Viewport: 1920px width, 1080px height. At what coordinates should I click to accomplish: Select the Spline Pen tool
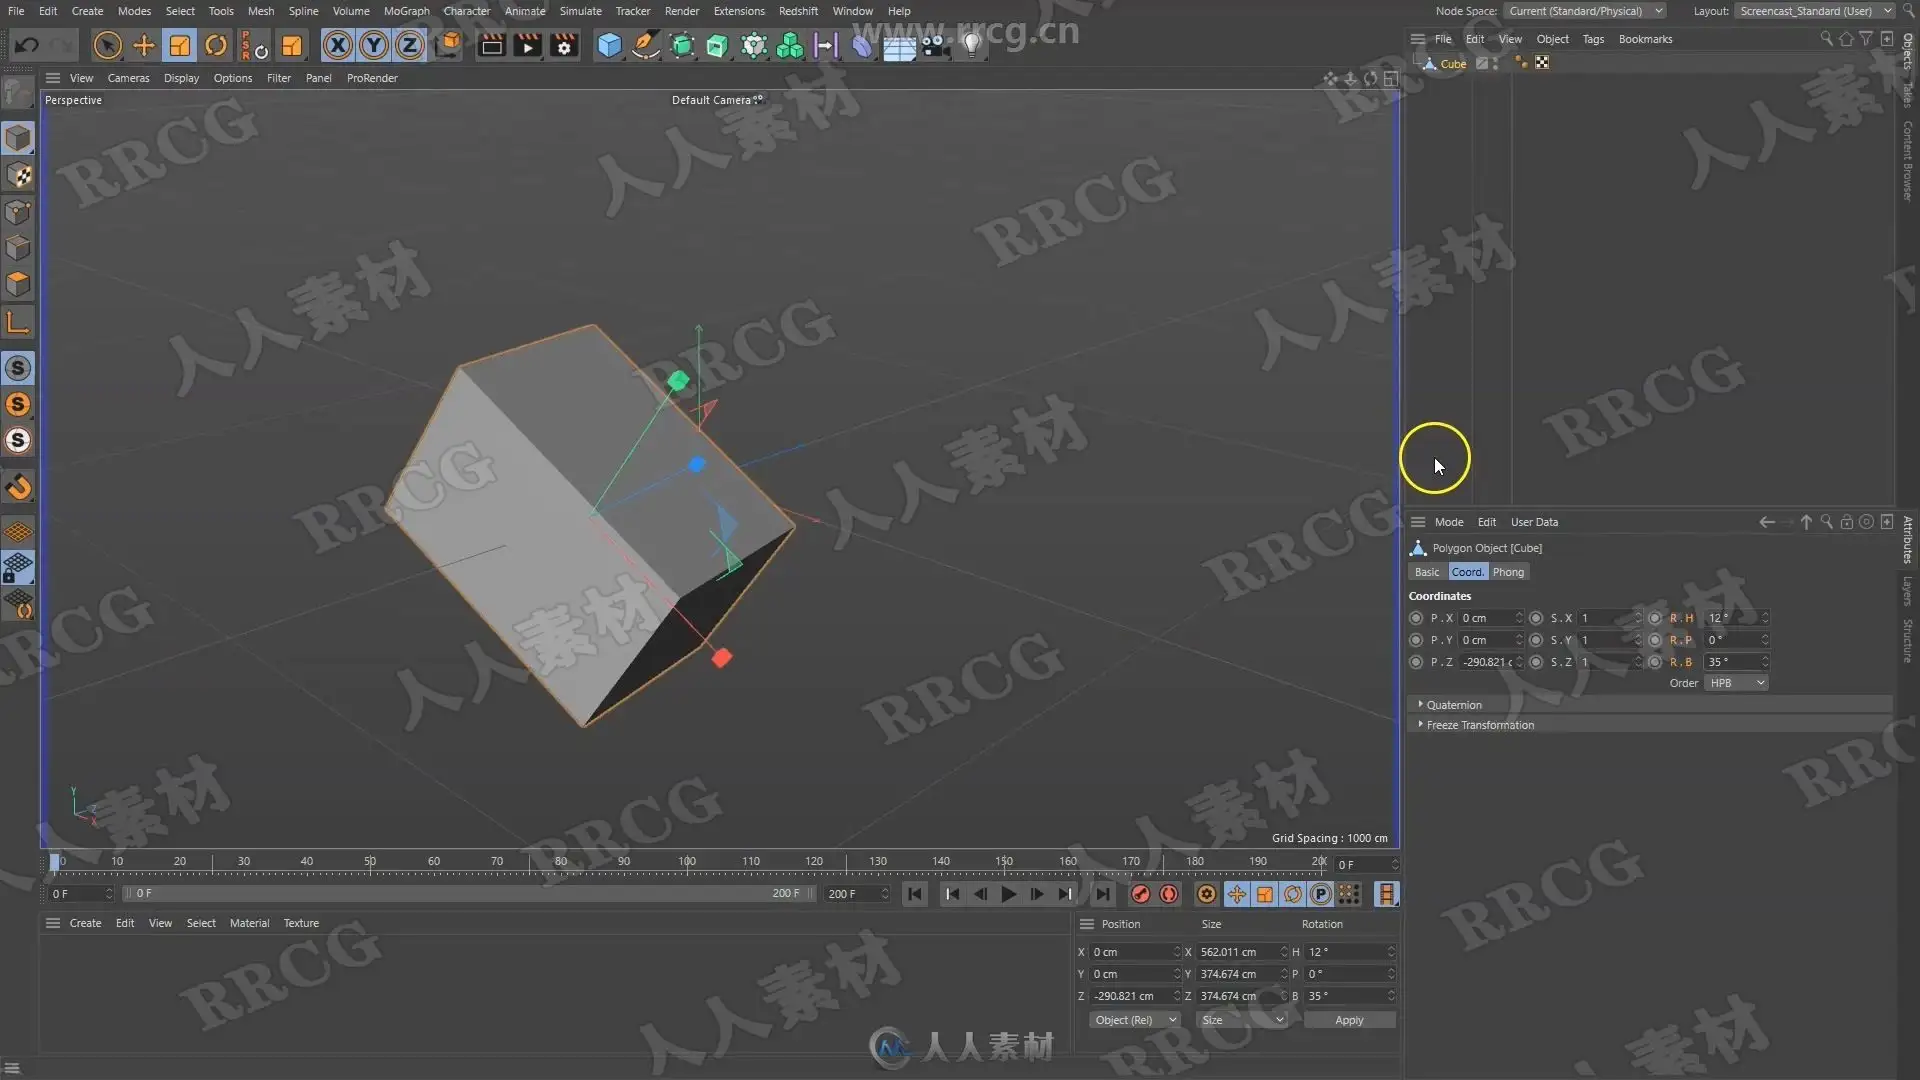(x=646, y=45)
